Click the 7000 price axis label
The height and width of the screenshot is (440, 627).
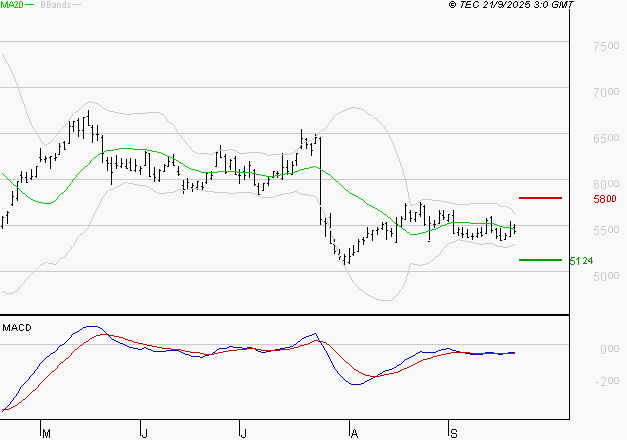tap(606, 93)
